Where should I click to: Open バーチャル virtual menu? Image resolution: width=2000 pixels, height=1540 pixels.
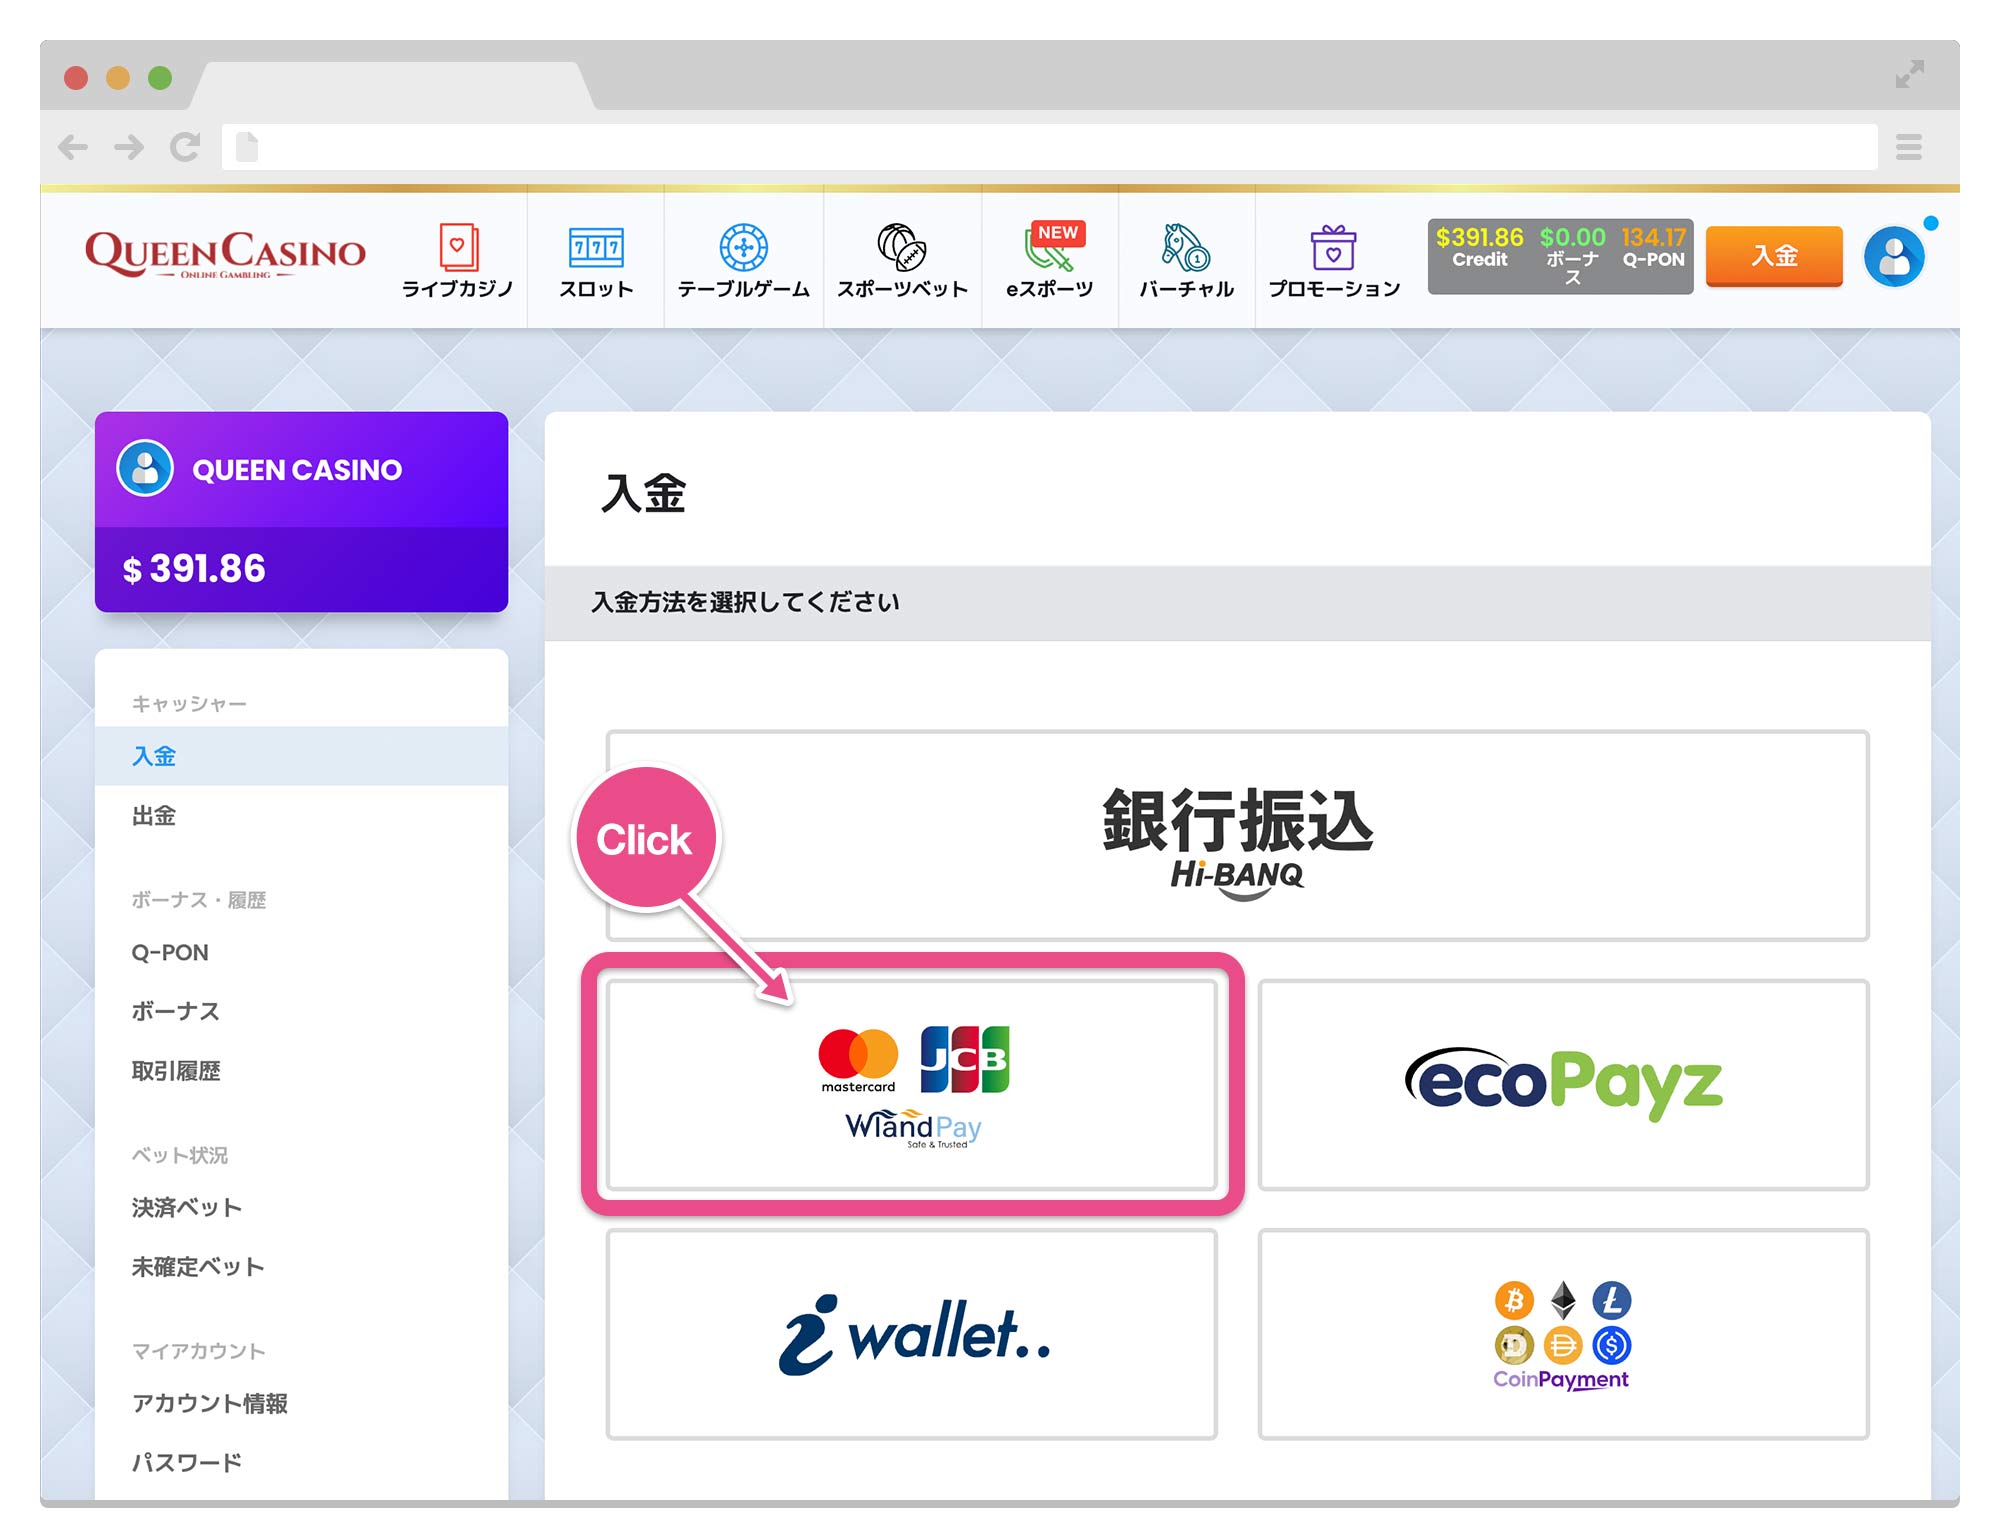1187,260
